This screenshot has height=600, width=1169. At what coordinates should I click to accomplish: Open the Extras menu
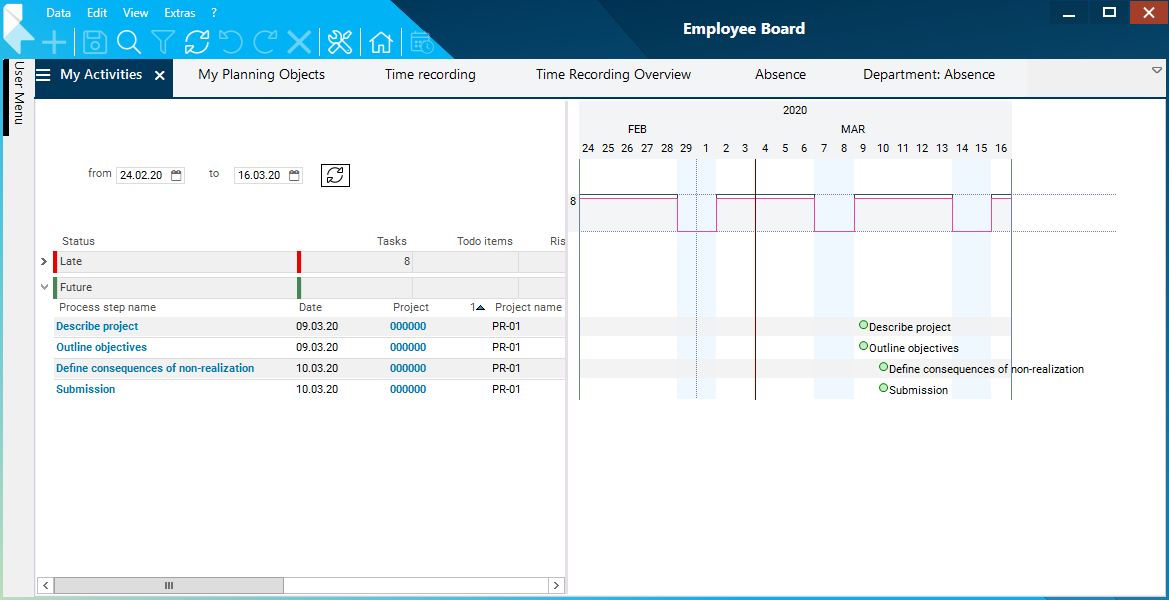(180, 13)
